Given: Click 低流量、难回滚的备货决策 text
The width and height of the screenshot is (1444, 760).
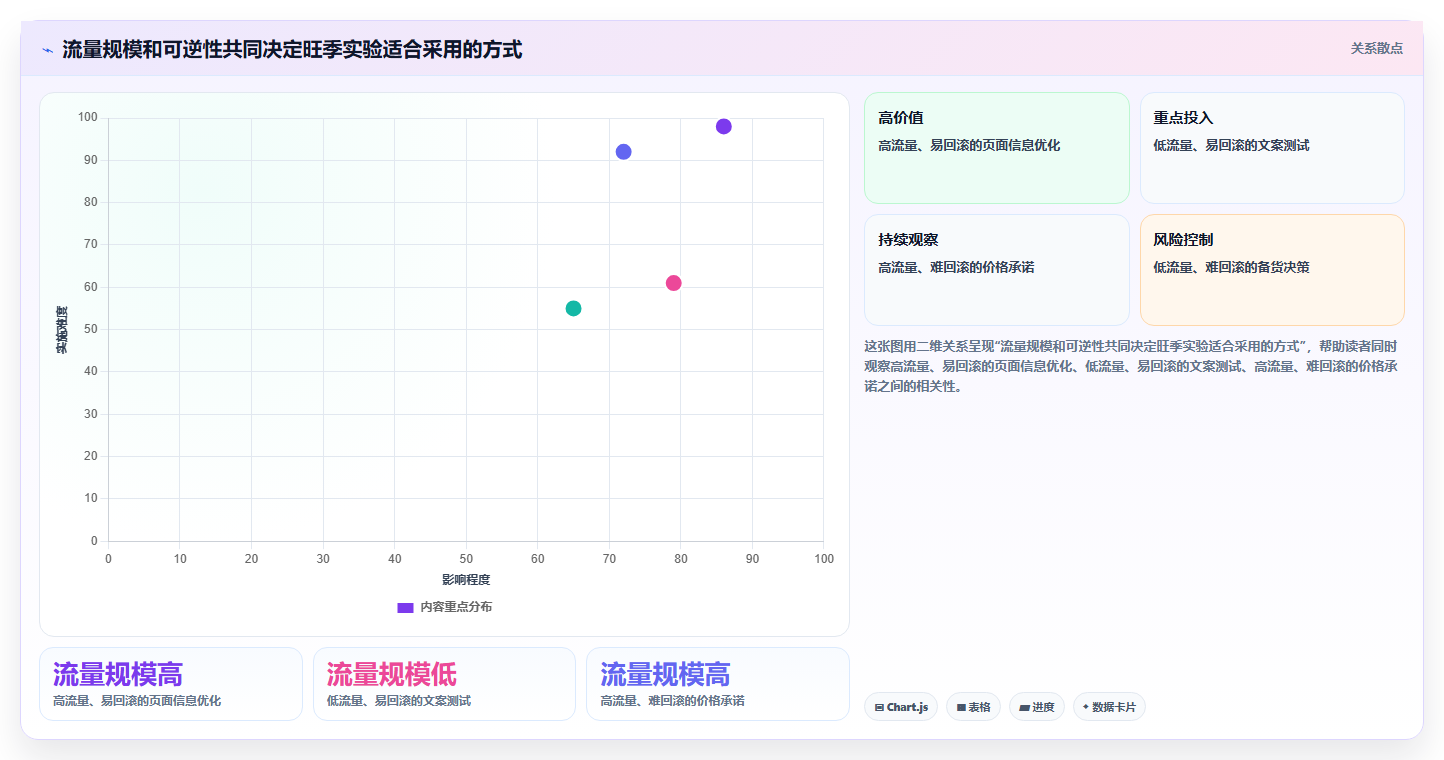Looking at the screenshot, I should (1231, 267).
